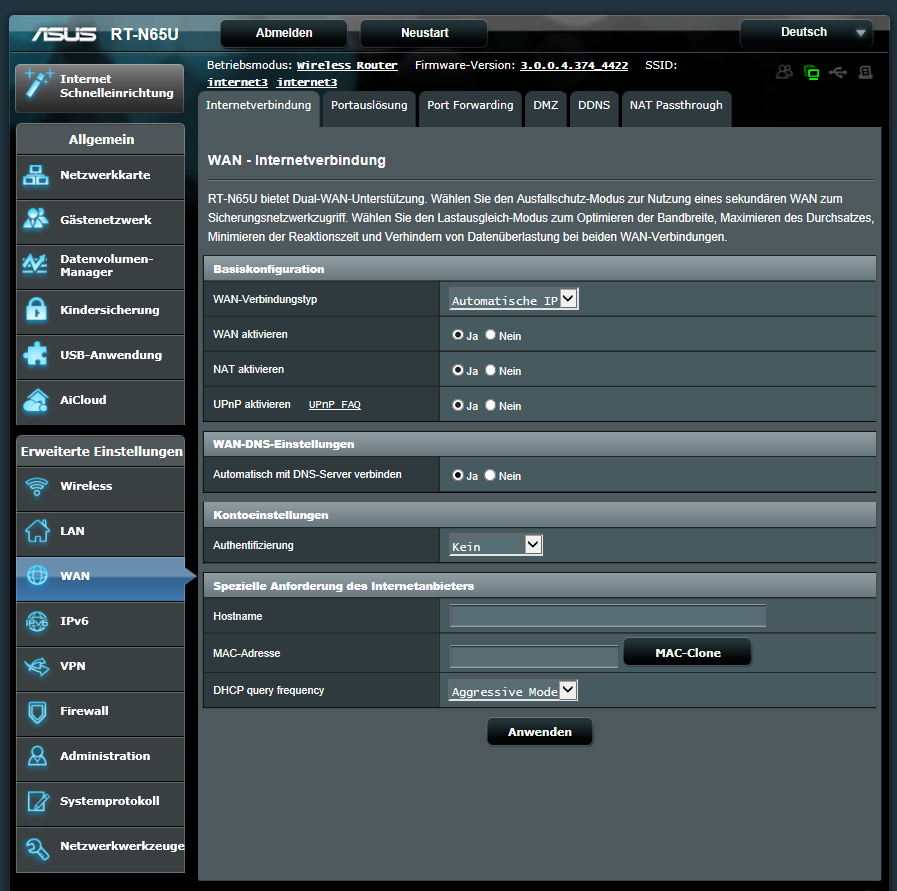The width and height of the screenshot is (897, 891).
Task: Open the Wireless settings wifi icon
Action: point(37,486)
